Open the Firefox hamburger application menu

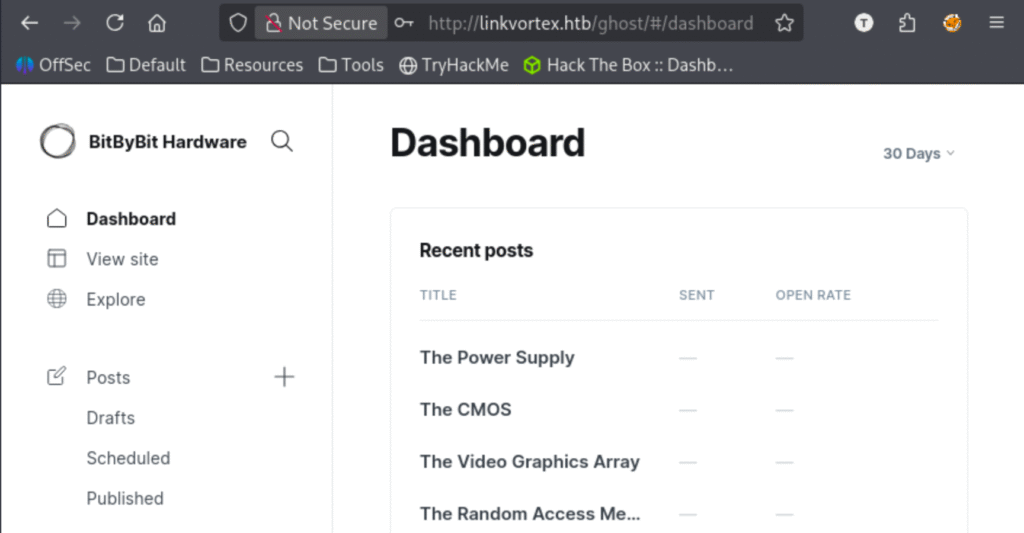point(996,23)
